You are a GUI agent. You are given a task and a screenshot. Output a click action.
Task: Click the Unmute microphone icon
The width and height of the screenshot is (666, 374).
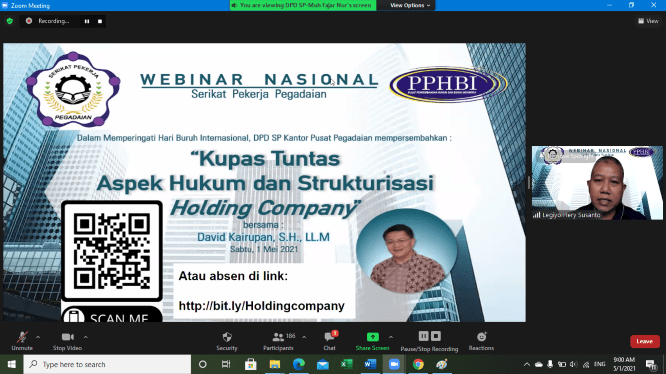[x=22, y=337]
